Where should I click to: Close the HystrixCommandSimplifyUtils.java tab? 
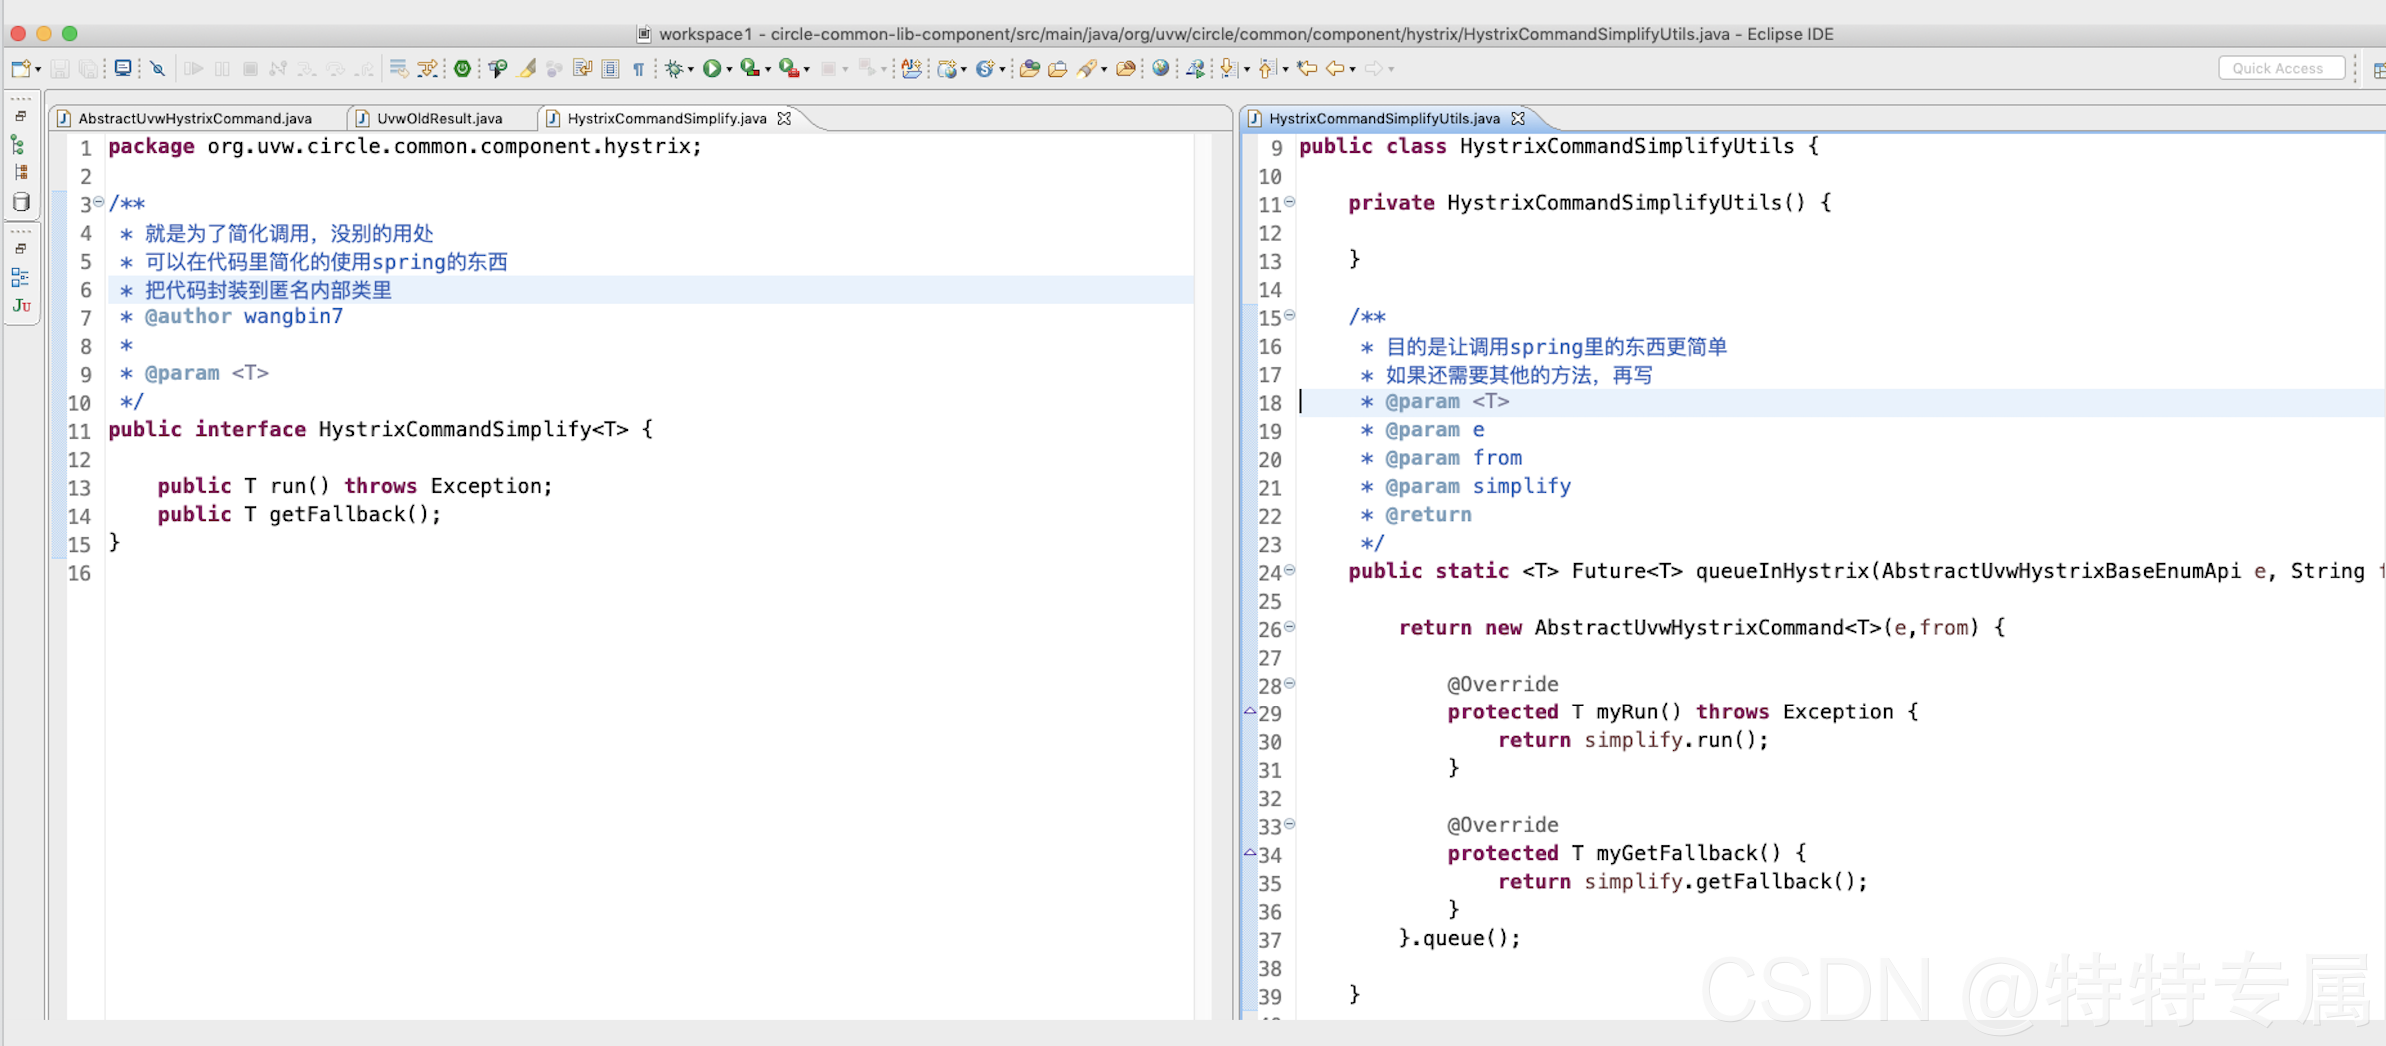1518,118
